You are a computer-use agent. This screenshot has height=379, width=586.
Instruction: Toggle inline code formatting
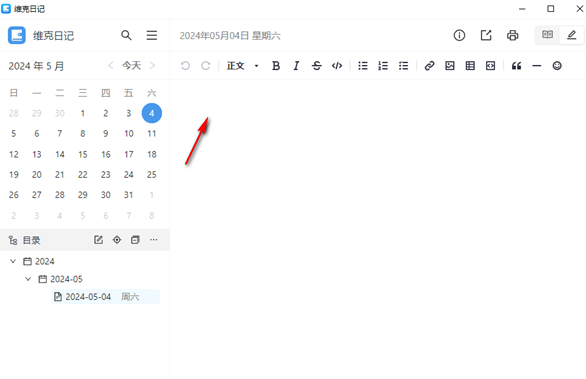click(337, 66)
